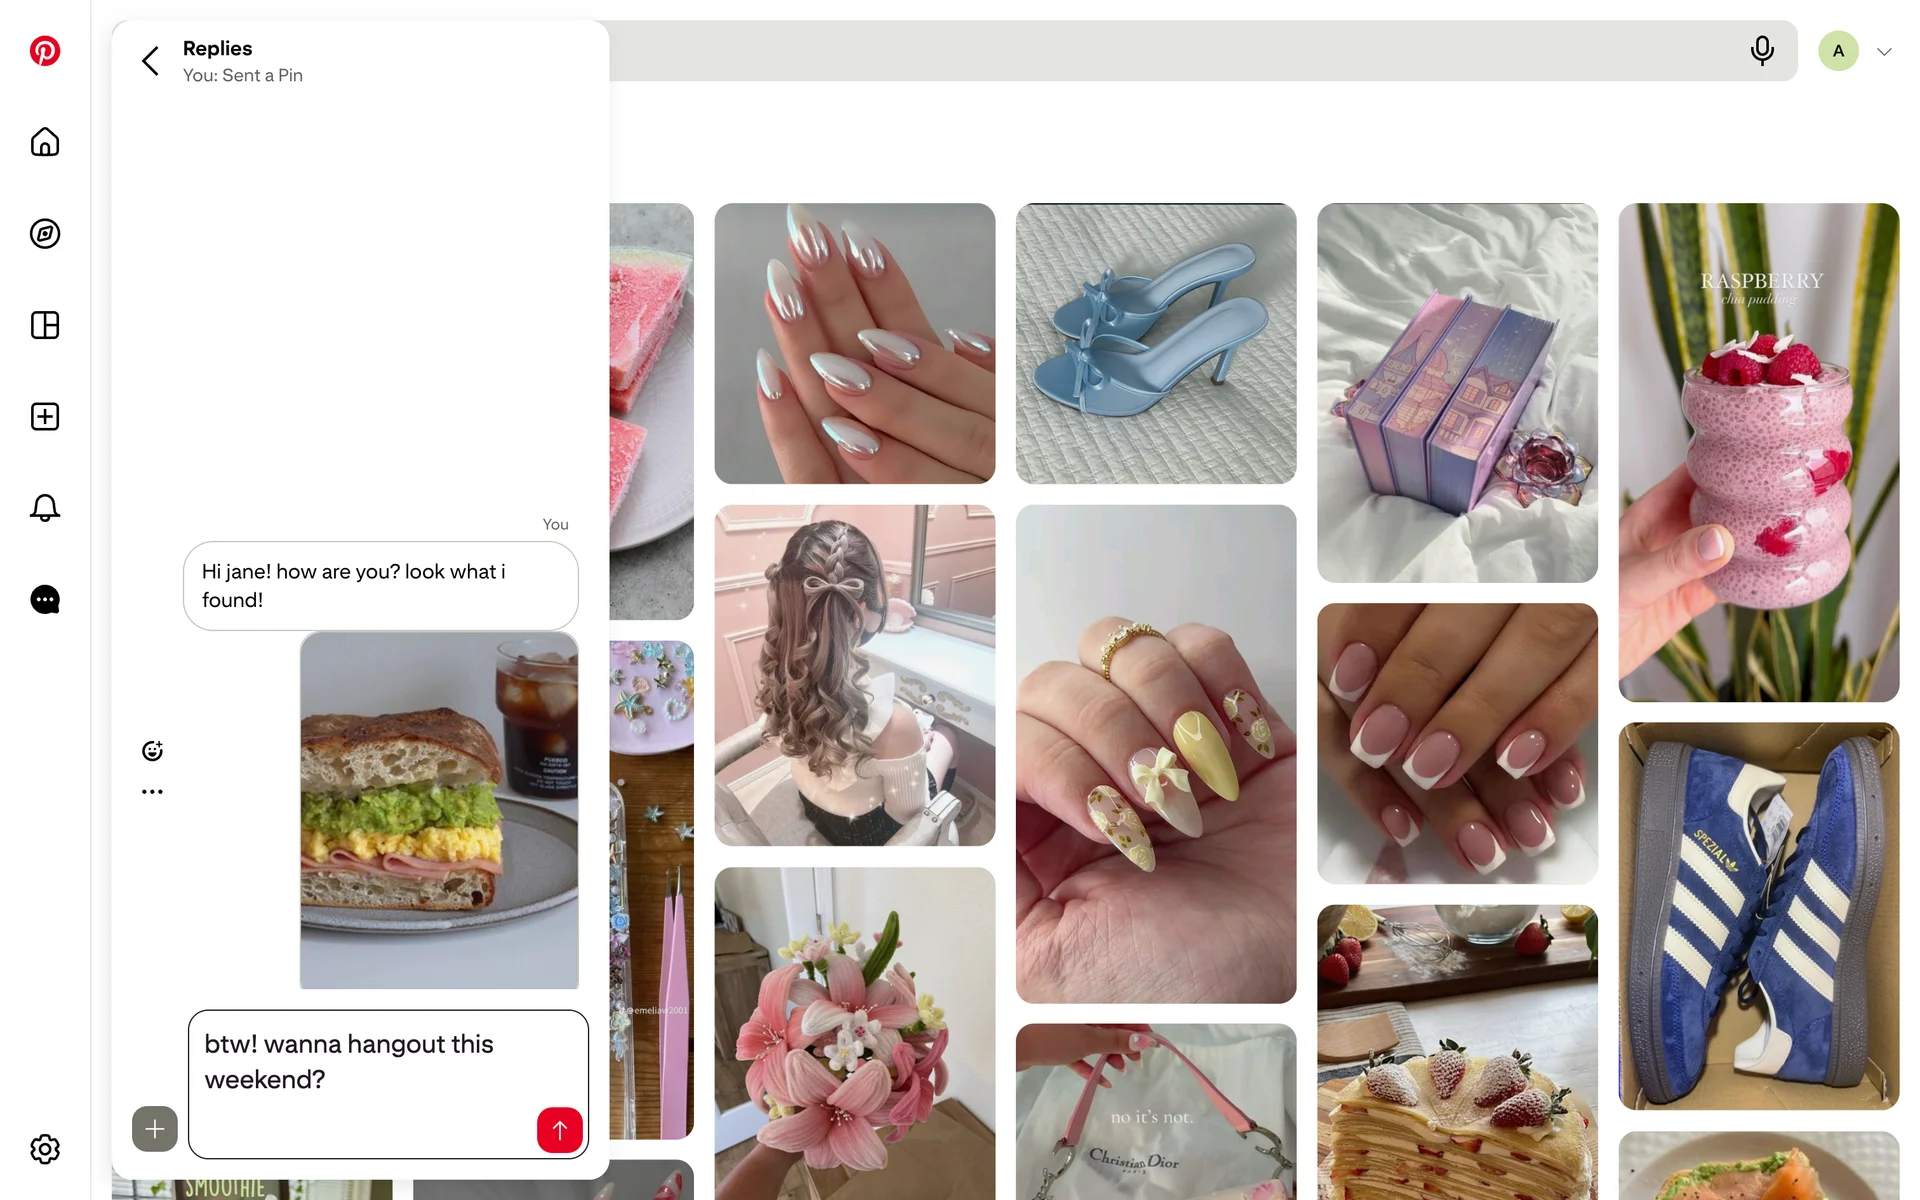Click the Create pin plus icon
The height and width of the screenshot is (1200, 1920).
tap(45, 417)
